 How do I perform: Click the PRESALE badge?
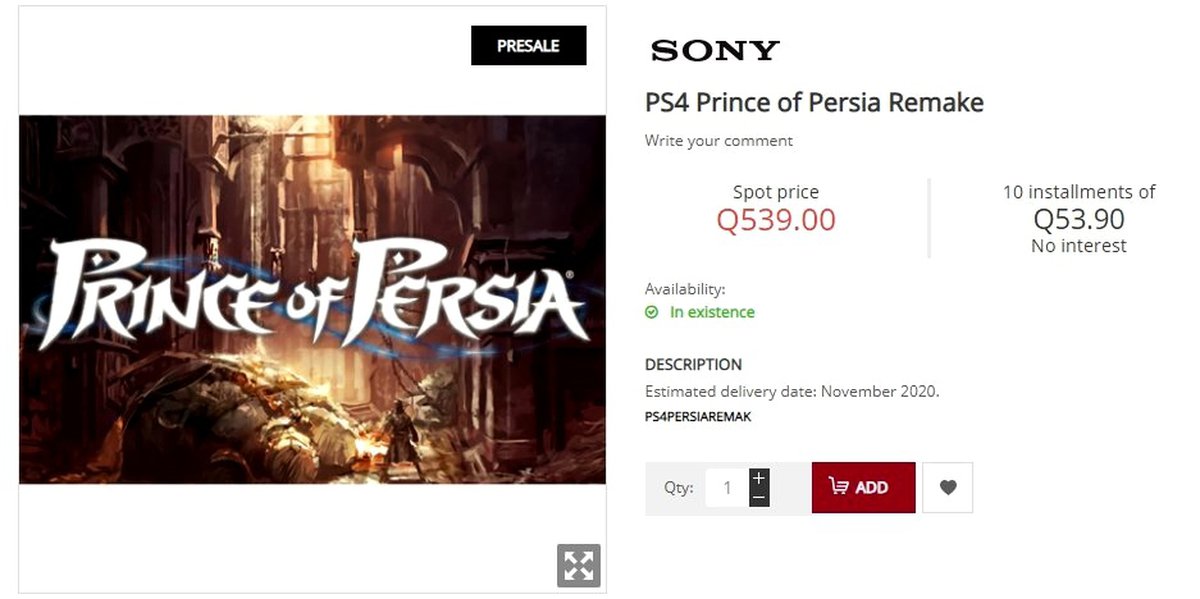(x=528, y=46)
